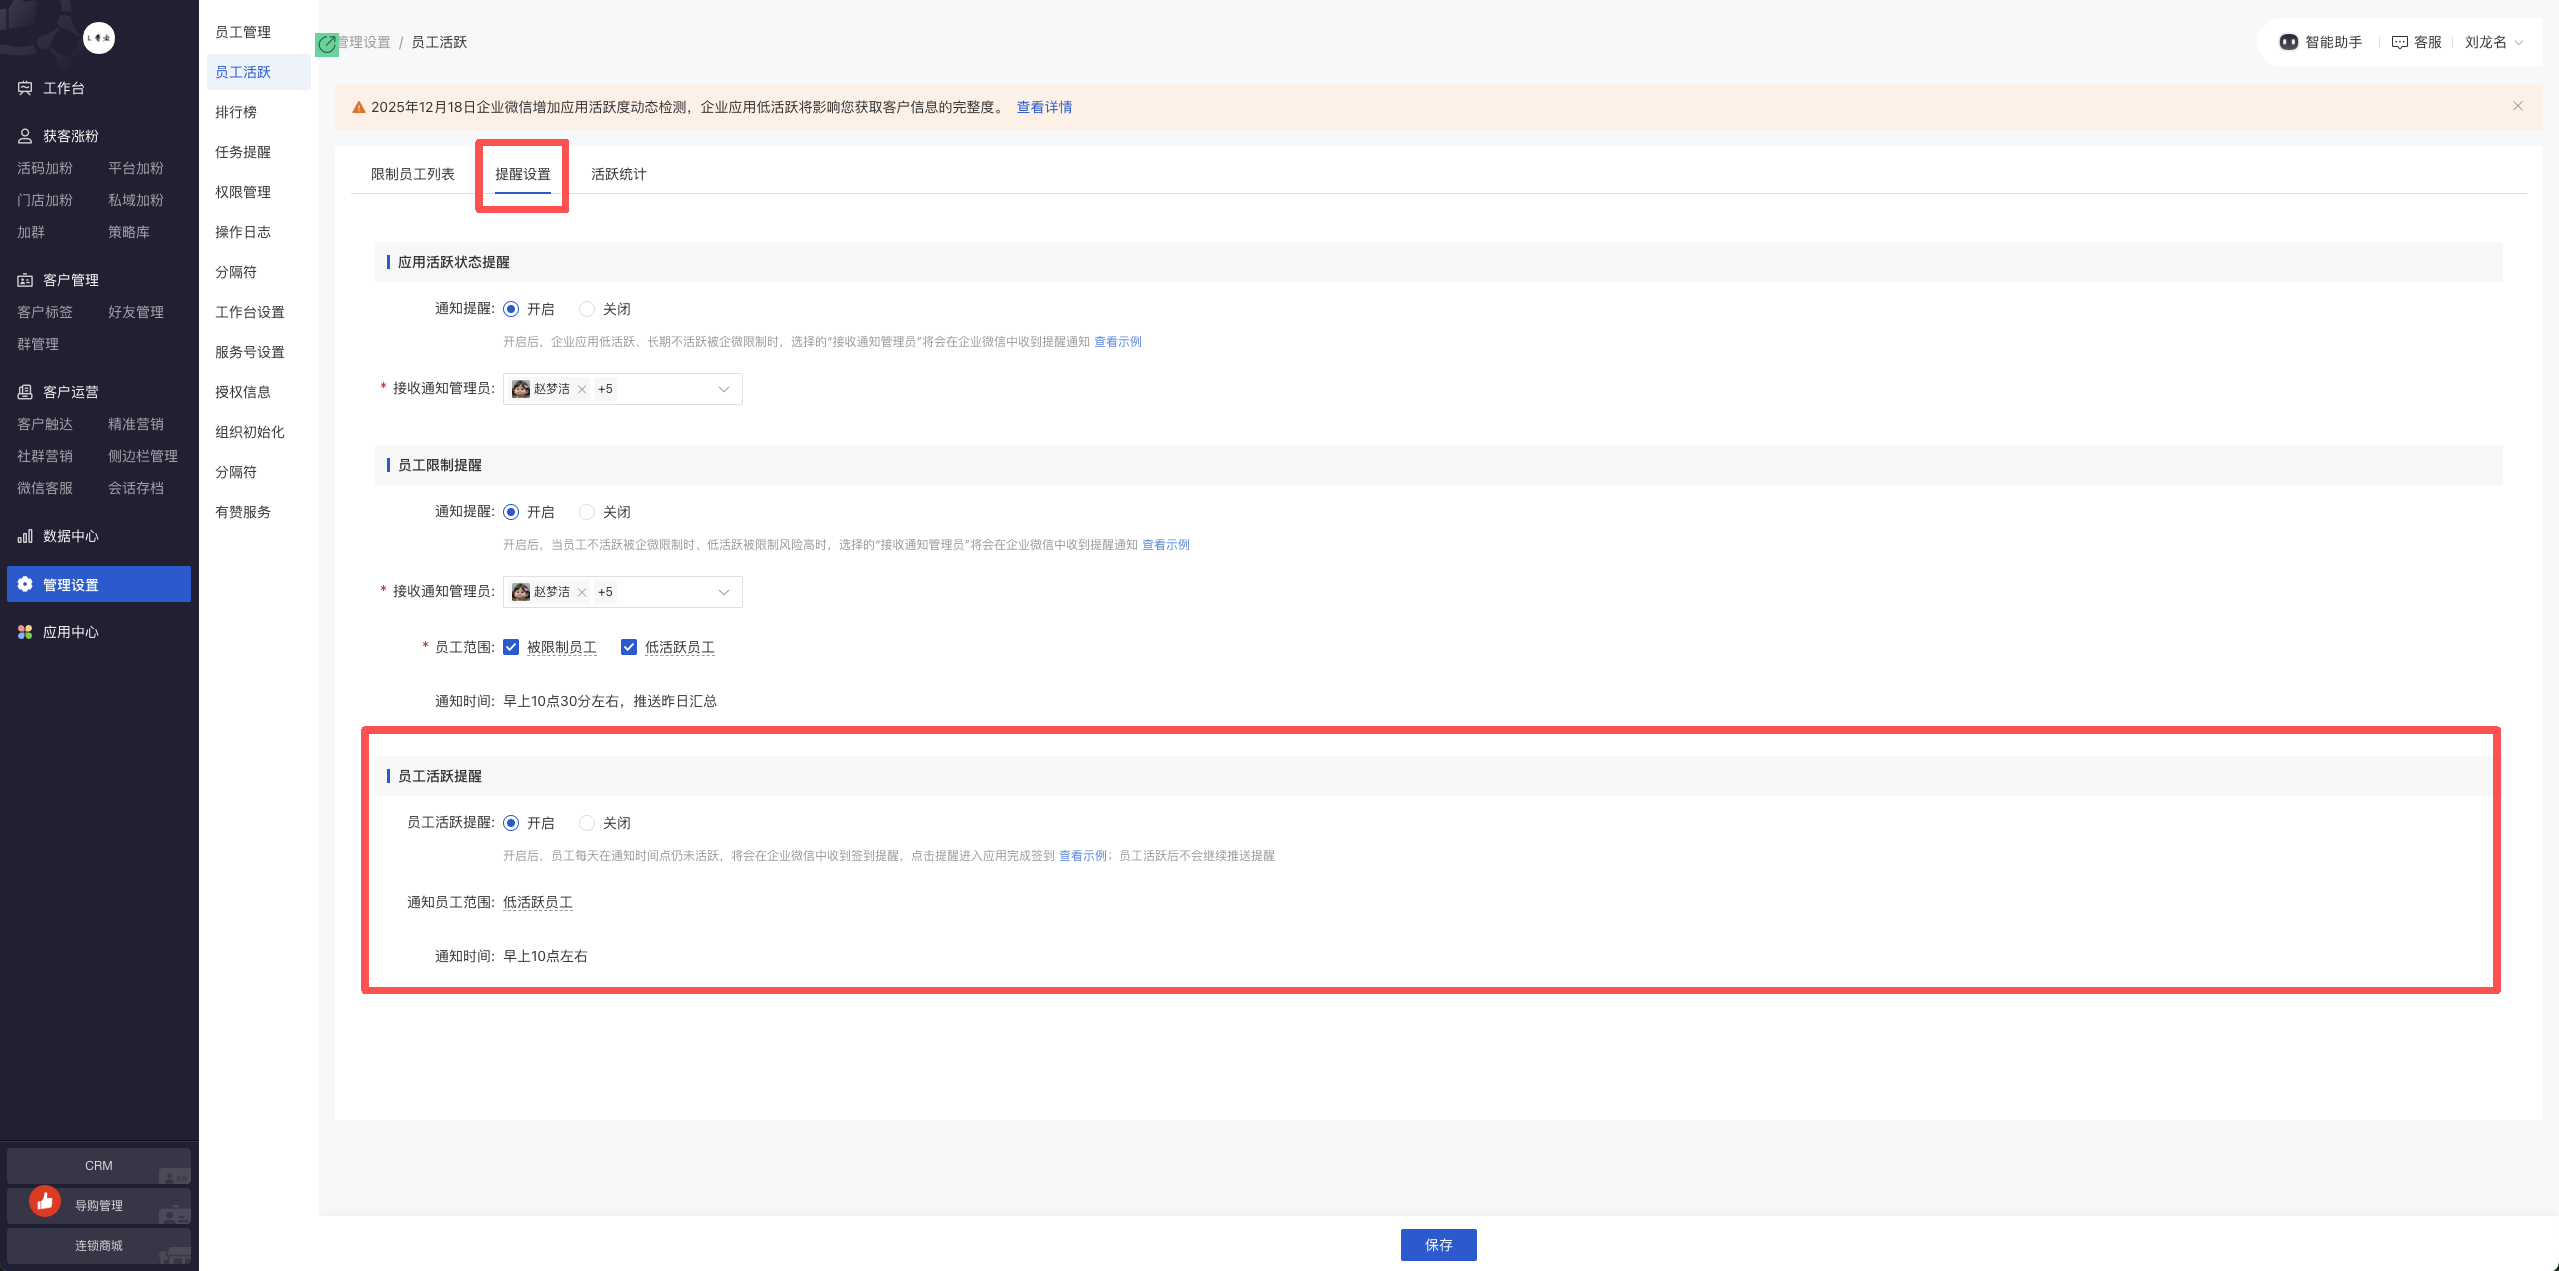Viewport: 2559px width, 1271px height.
Task: Click the red thumbs-up icon near 导购管理
Action: (45, 1201)
